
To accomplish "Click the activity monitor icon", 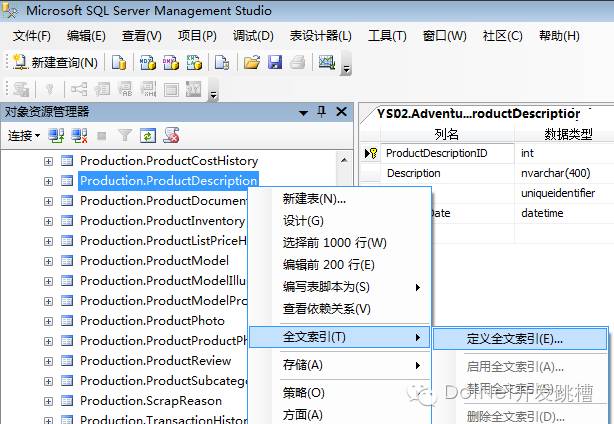I will (x=327, y=63).
